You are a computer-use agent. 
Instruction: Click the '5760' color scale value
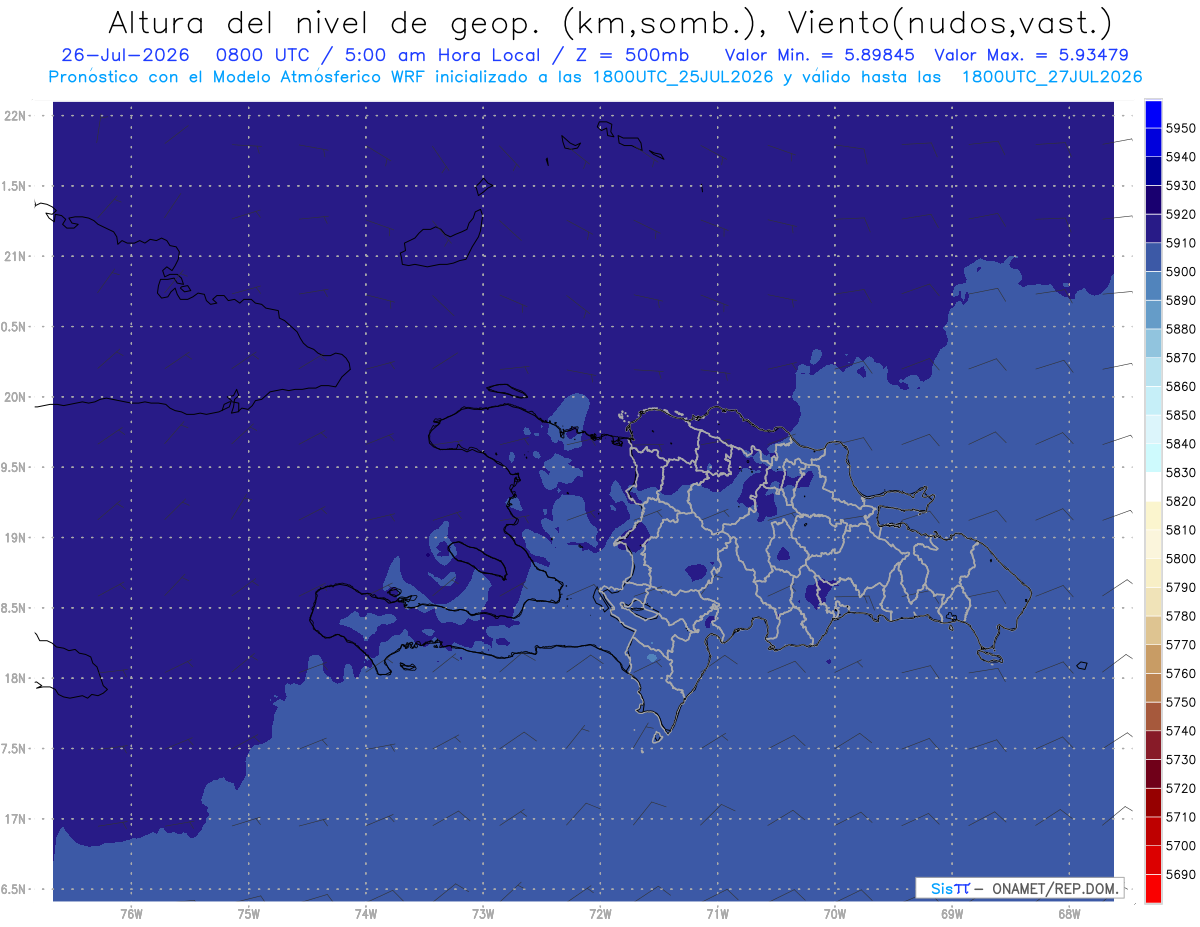[x=1180, y=674]
